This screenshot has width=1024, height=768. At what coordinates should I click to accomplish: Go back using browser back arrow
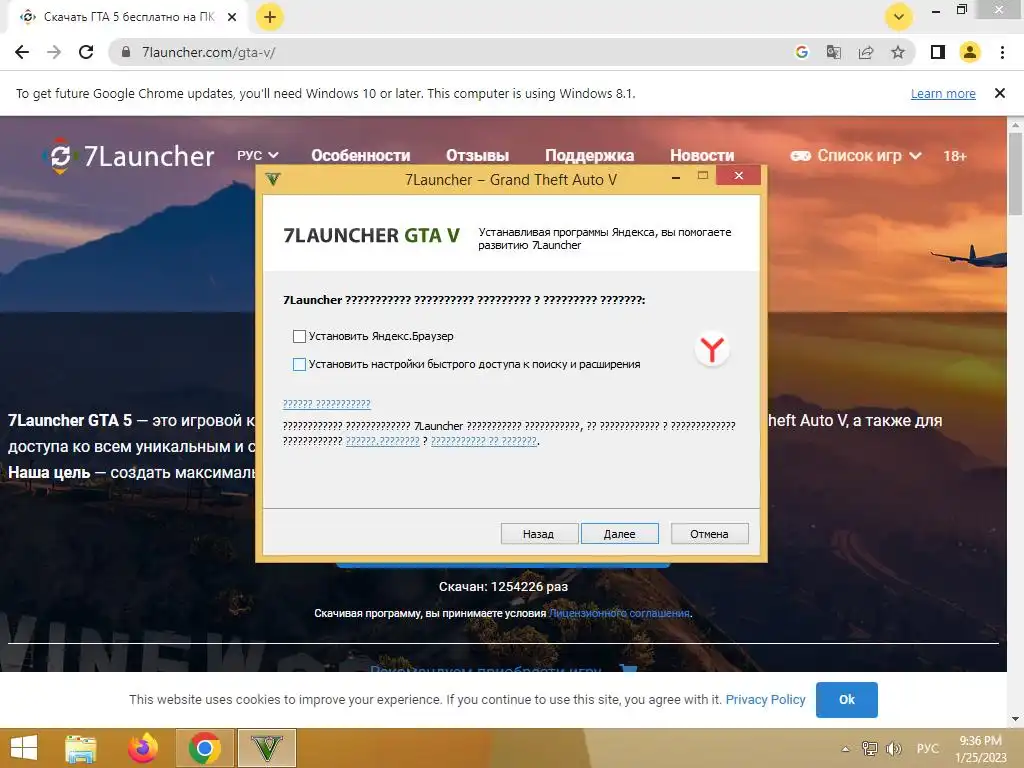(x=22, y=52)
